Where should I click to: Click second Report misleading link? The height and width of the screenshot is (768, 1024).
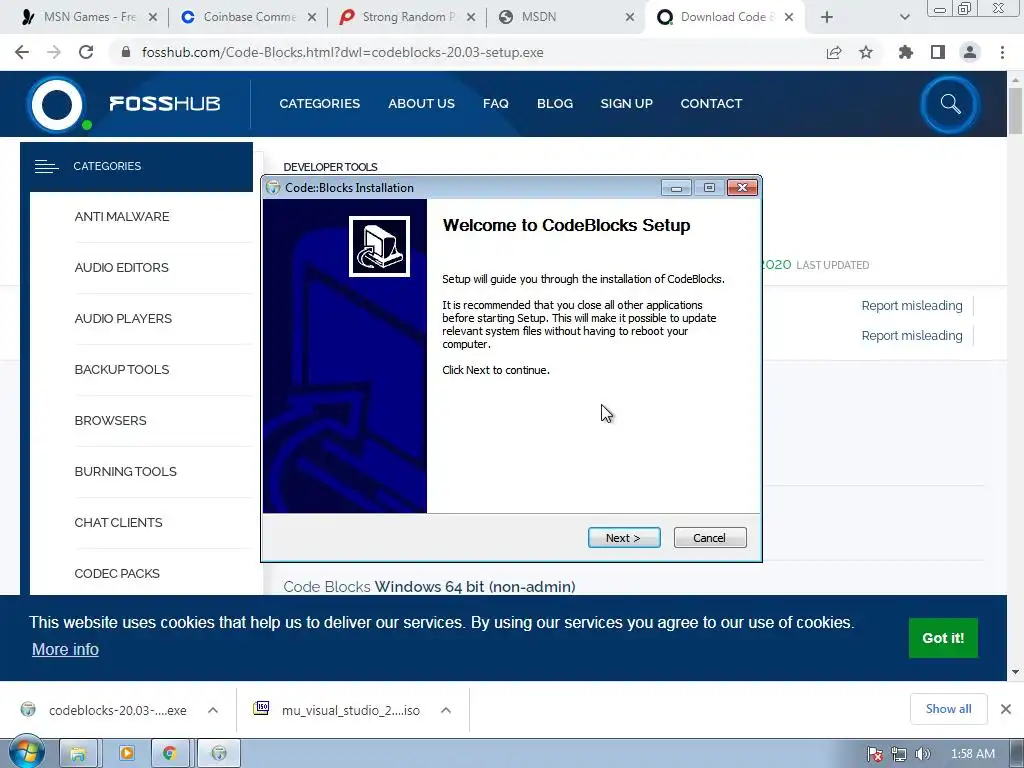(912, 336)
